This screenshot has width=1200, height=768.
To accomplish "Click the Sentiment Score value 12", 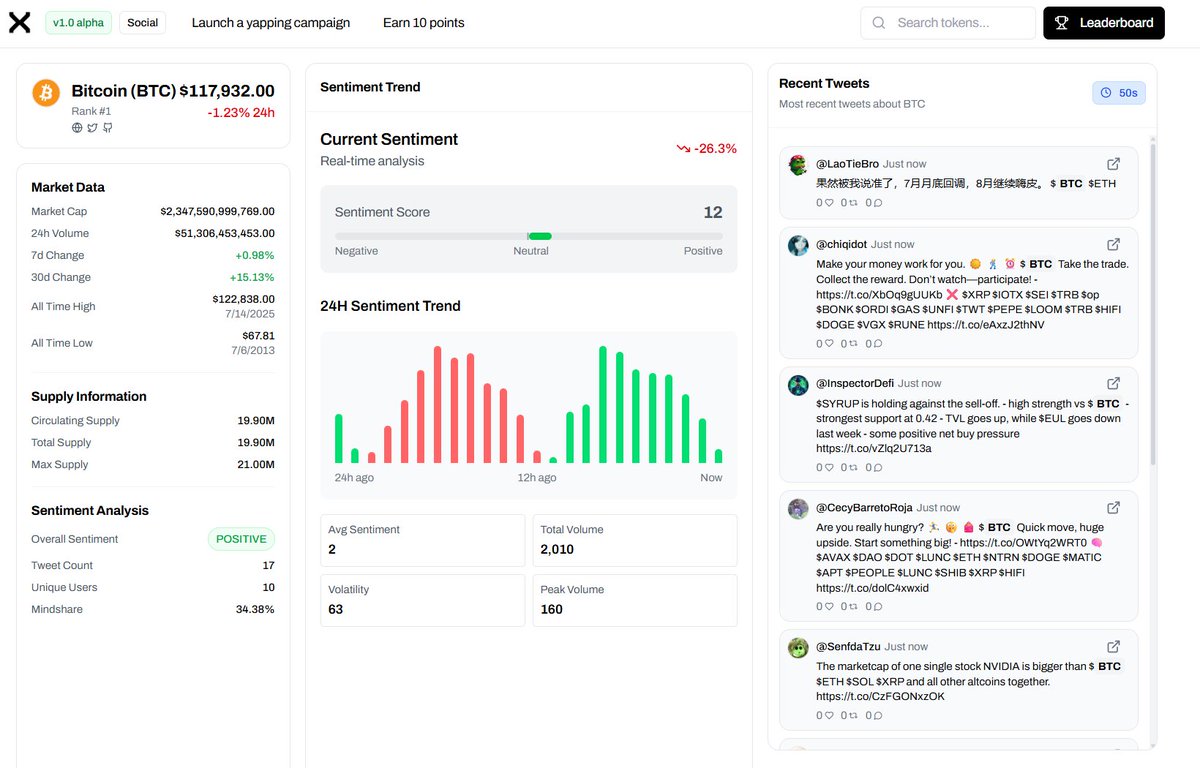I will 713,212.
